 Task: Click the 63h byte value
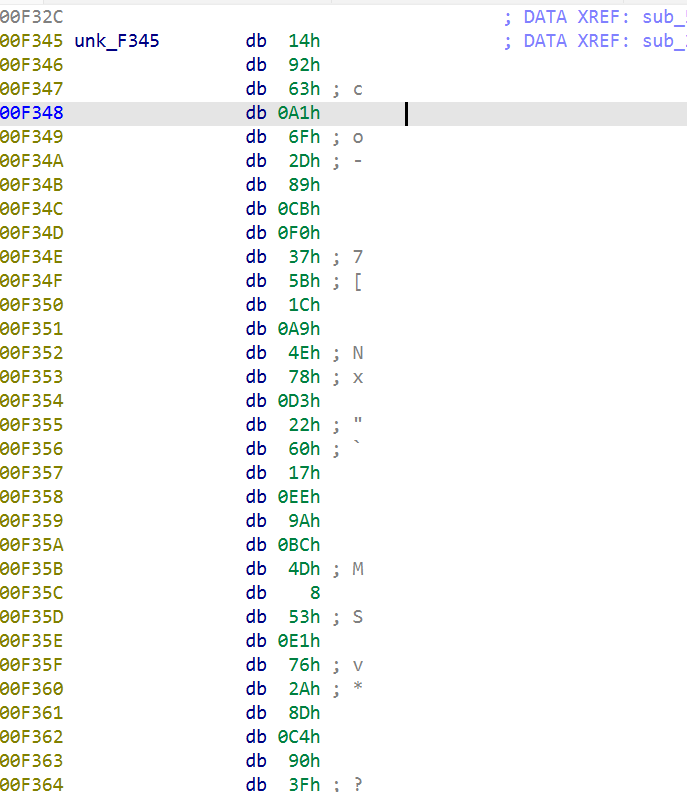pos(304,89)
